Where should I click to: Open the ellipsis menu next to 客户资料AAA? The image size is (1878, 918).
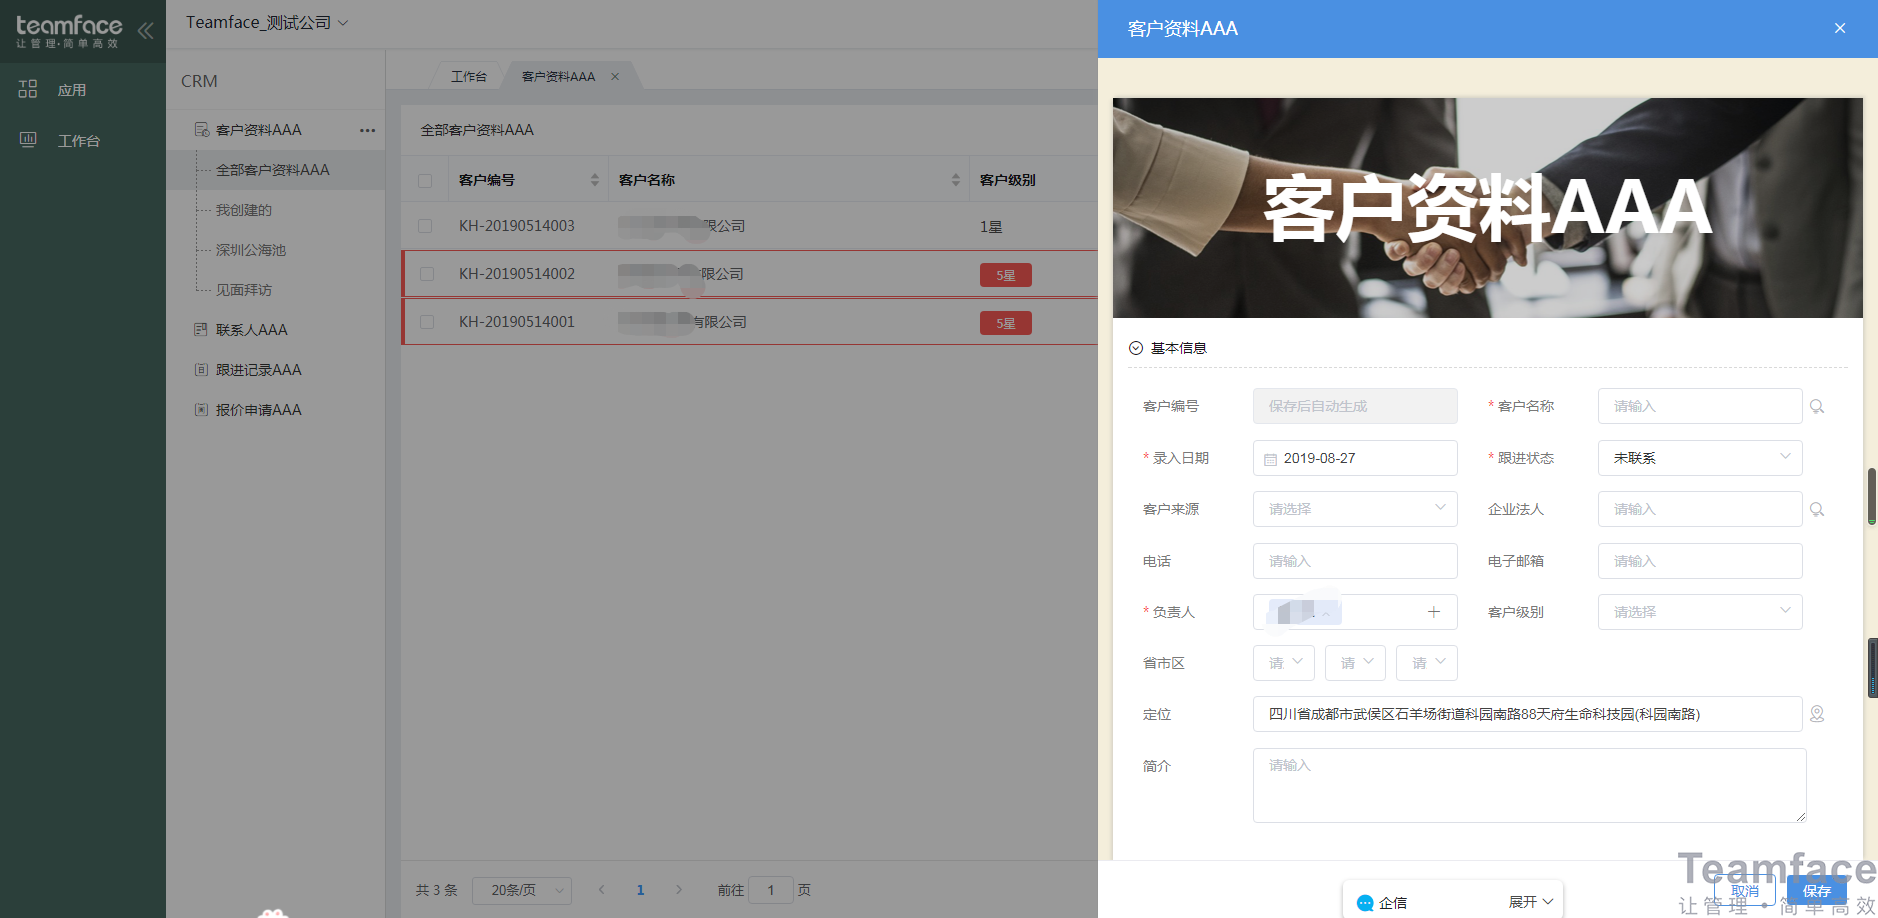(367, 130)
